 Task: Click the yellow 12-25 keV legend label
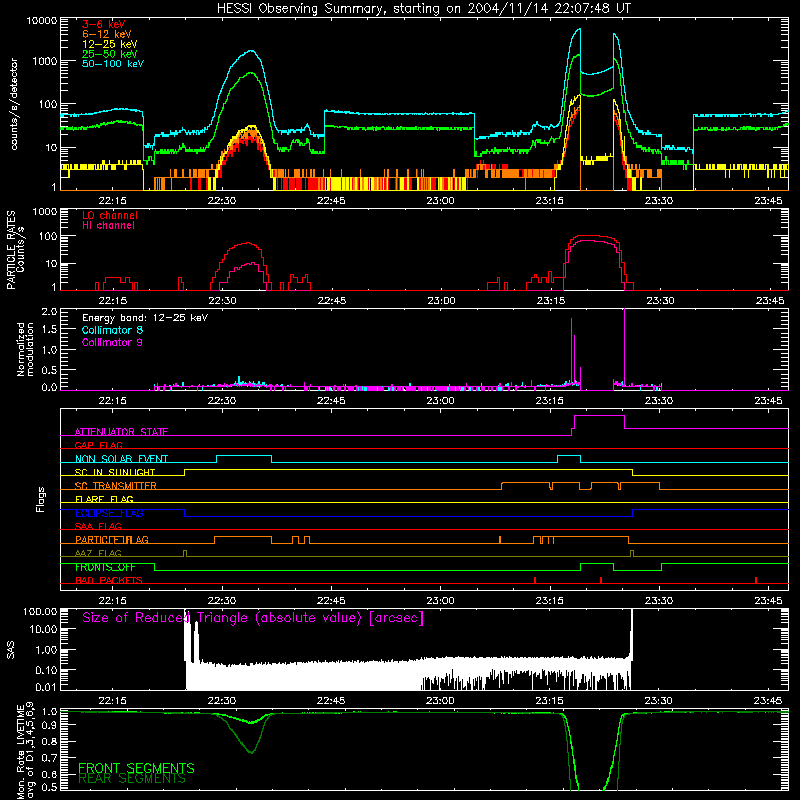(110, 44)
